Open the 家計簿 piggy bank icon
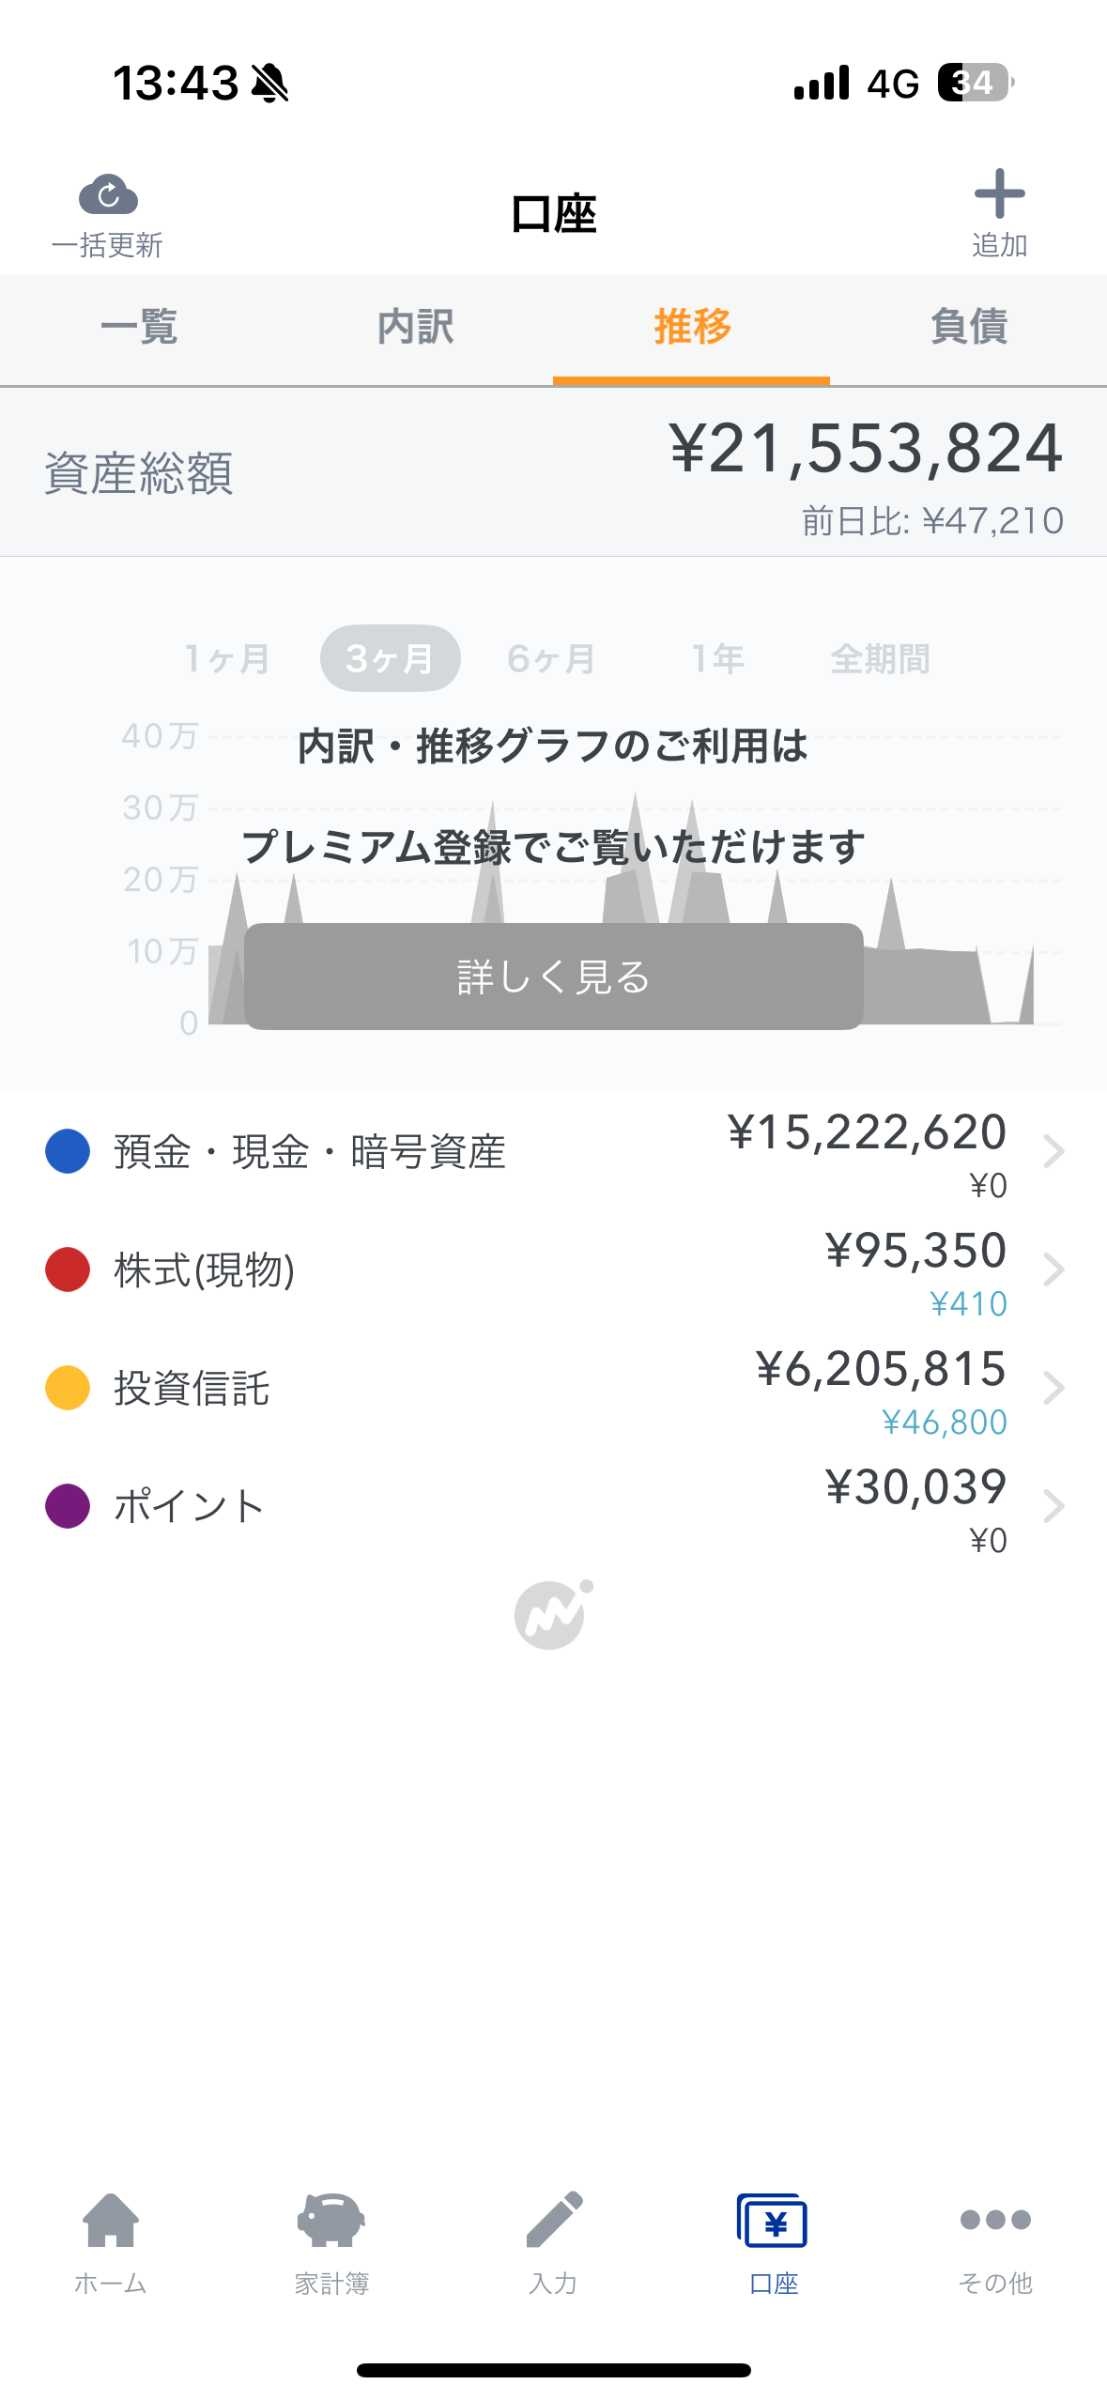 [331, 2220]
